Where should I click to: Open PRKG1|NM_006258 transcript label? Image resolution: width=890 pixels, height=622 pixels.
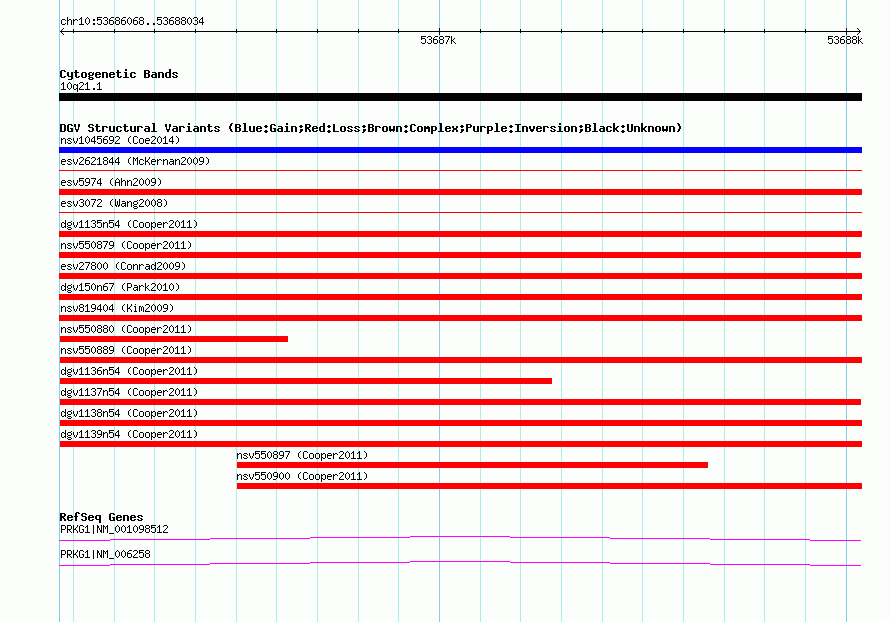click(105, 554)
